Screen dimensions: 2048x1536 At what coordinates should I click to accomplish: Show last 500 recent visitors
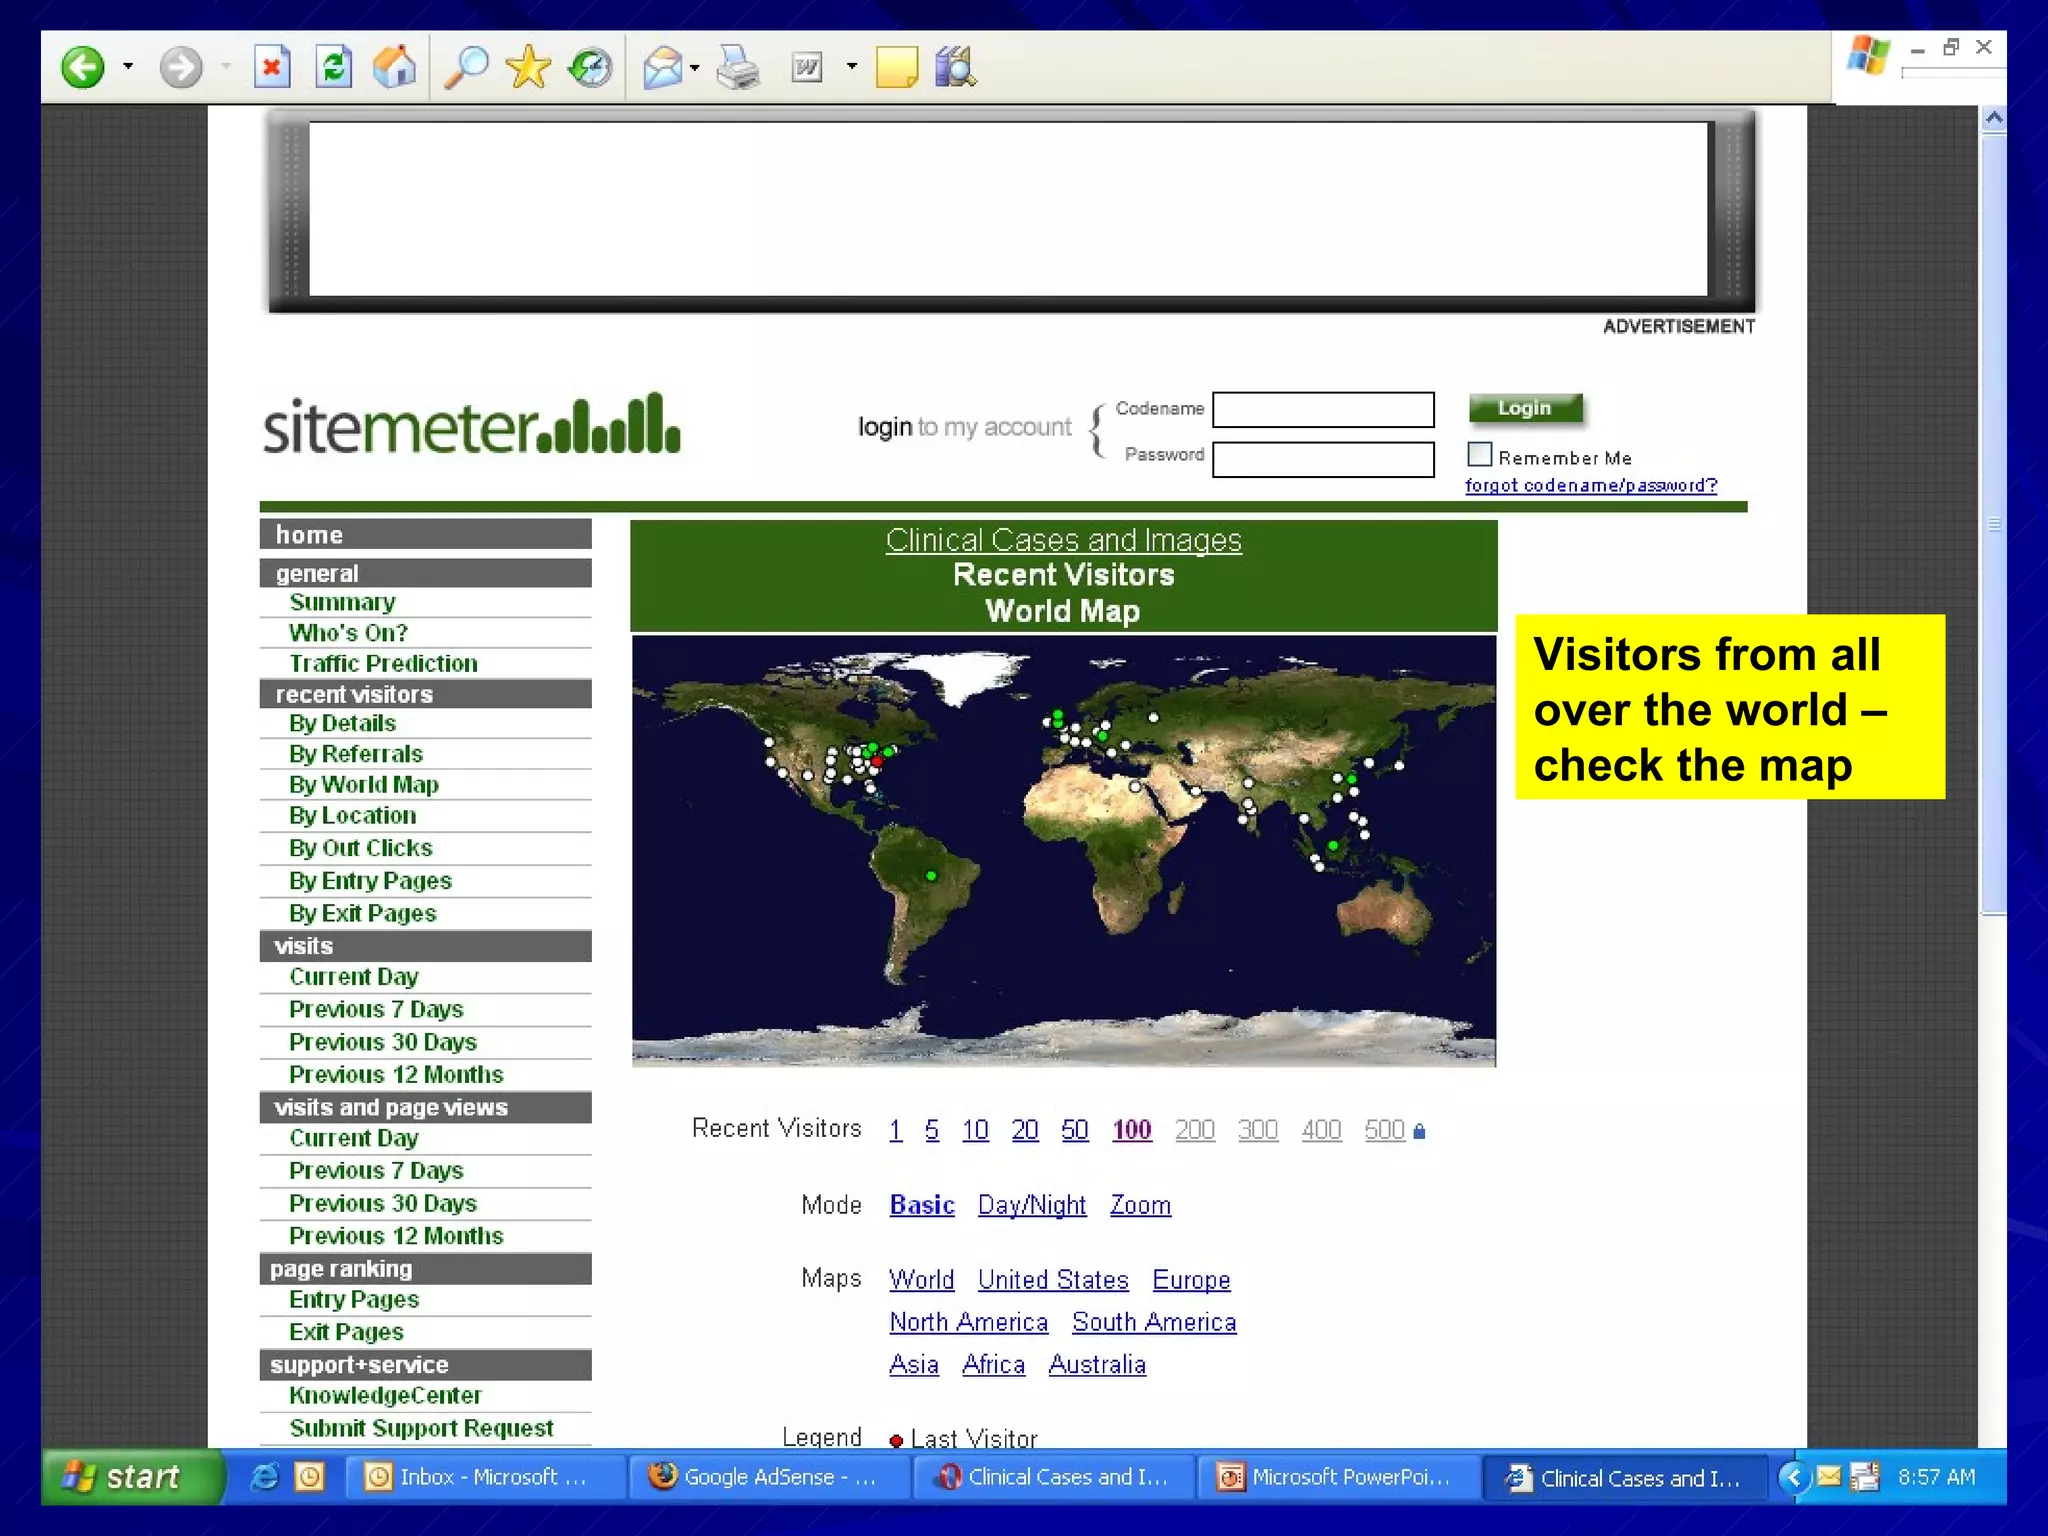click(x=1385, y=1130)
